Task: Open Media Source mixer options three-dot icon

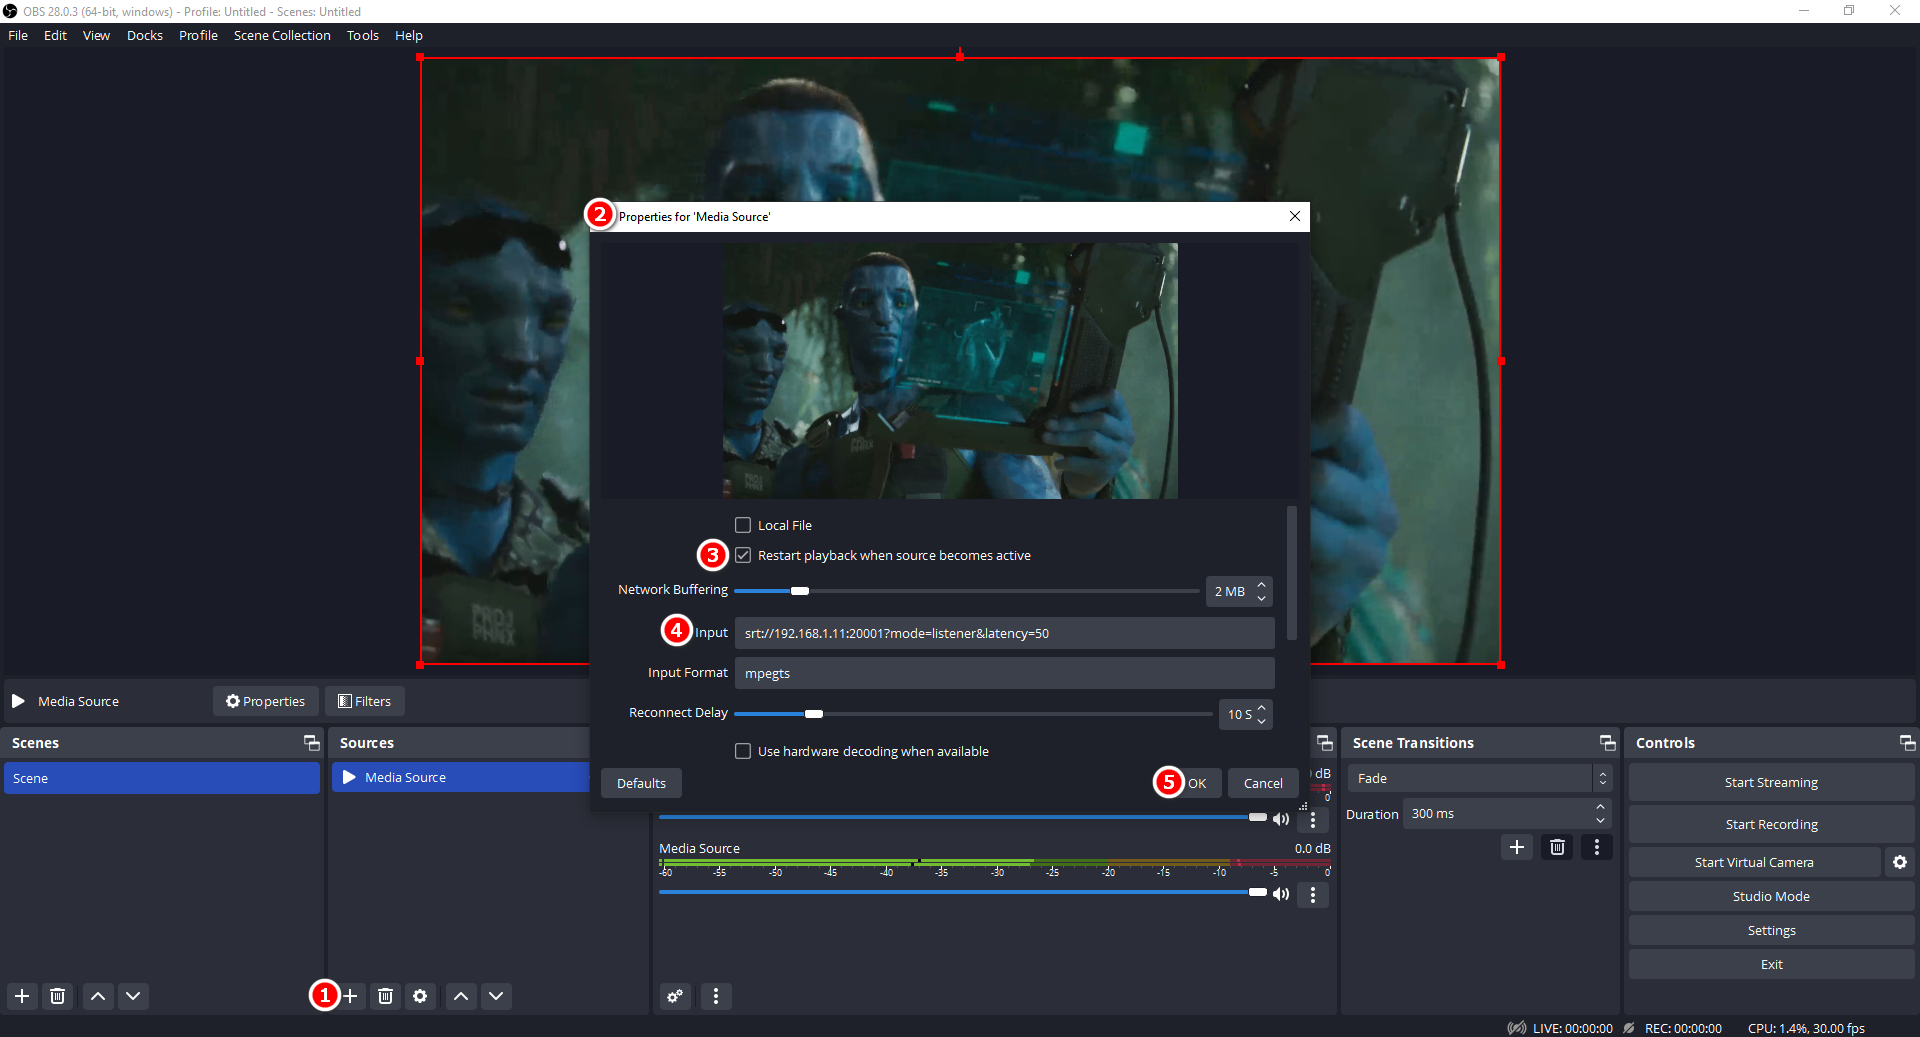Action: pyautogui.click(x=1313, y=894)
